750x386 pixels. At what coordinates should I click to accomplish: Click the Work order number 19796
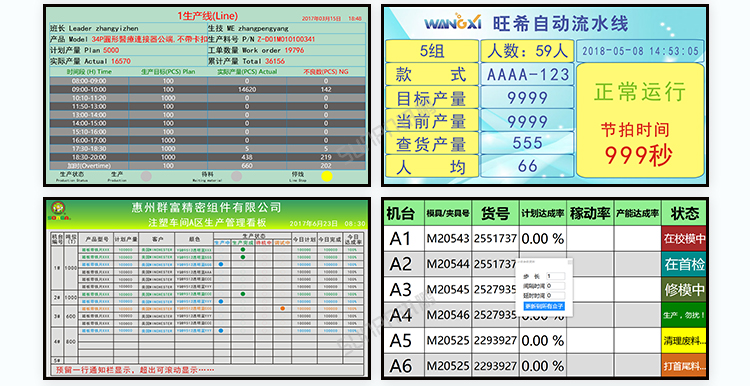[x=294, y=50]
